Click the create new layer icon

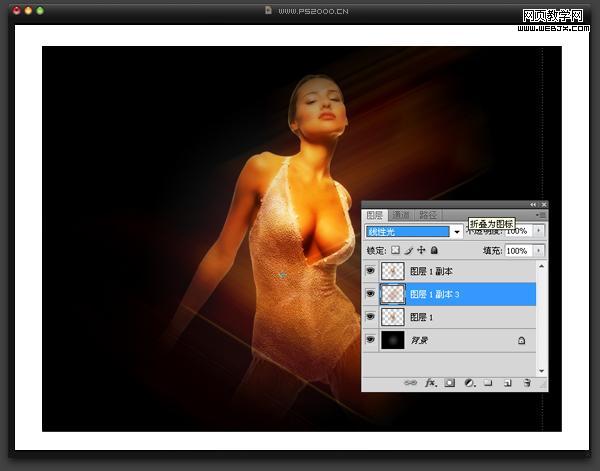pos(508,383)
